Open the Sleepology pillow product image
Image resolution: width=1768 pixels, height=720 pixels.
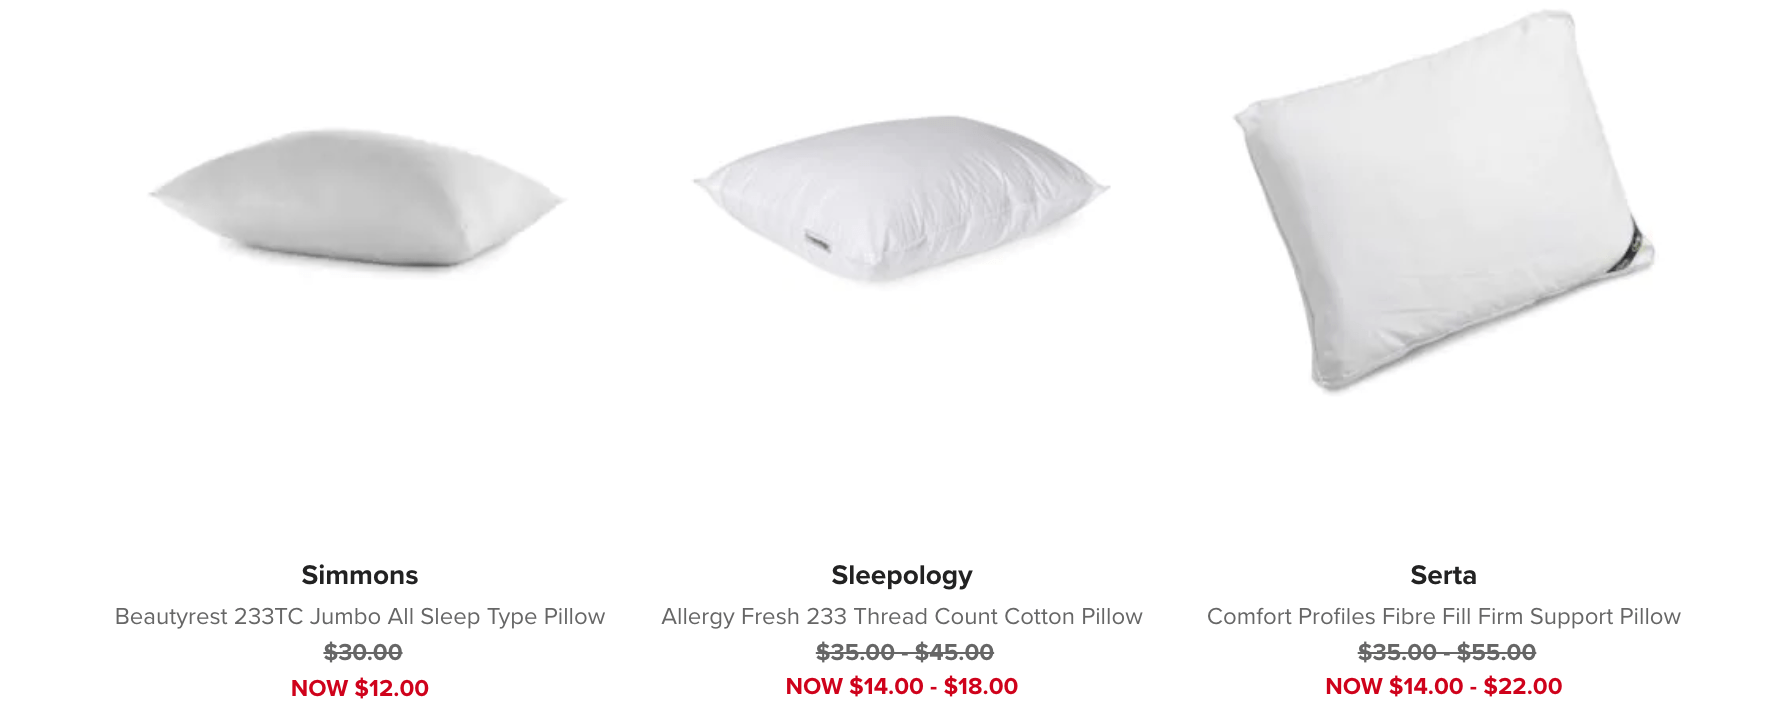click(901, 198)
